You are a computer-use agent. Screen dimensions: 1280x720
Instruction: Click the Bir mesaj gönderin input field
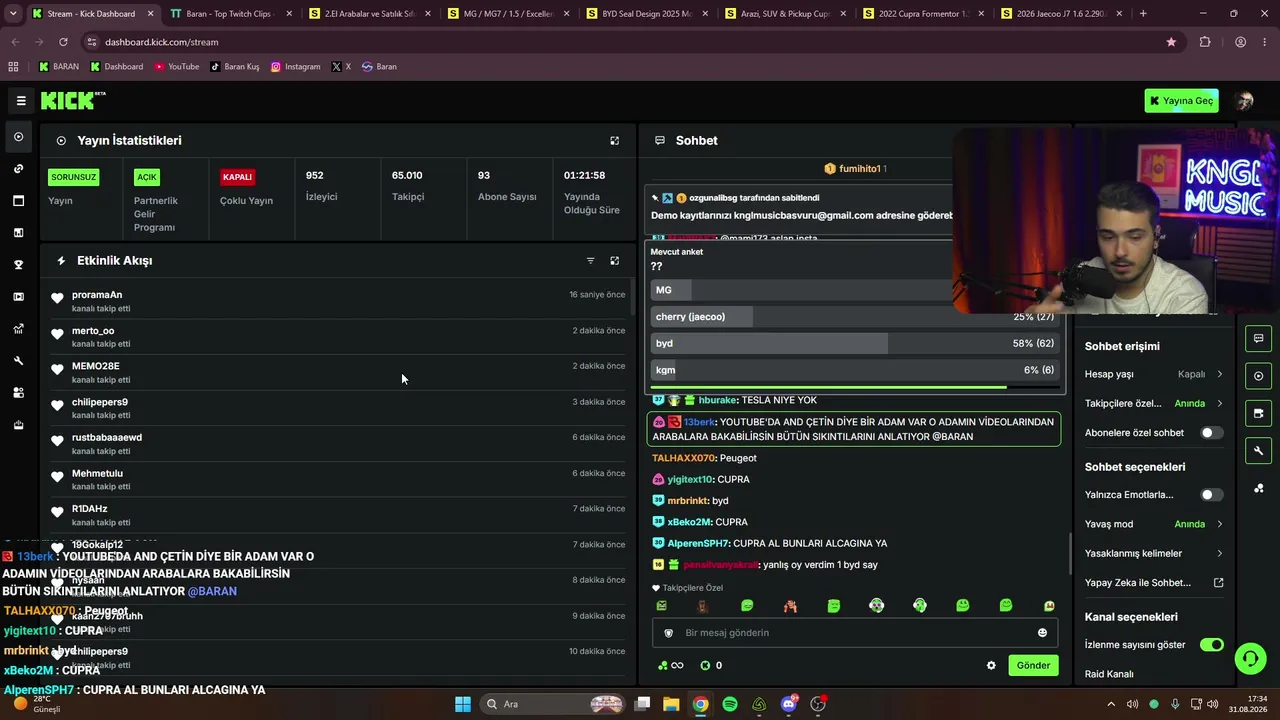coord(855,633)
